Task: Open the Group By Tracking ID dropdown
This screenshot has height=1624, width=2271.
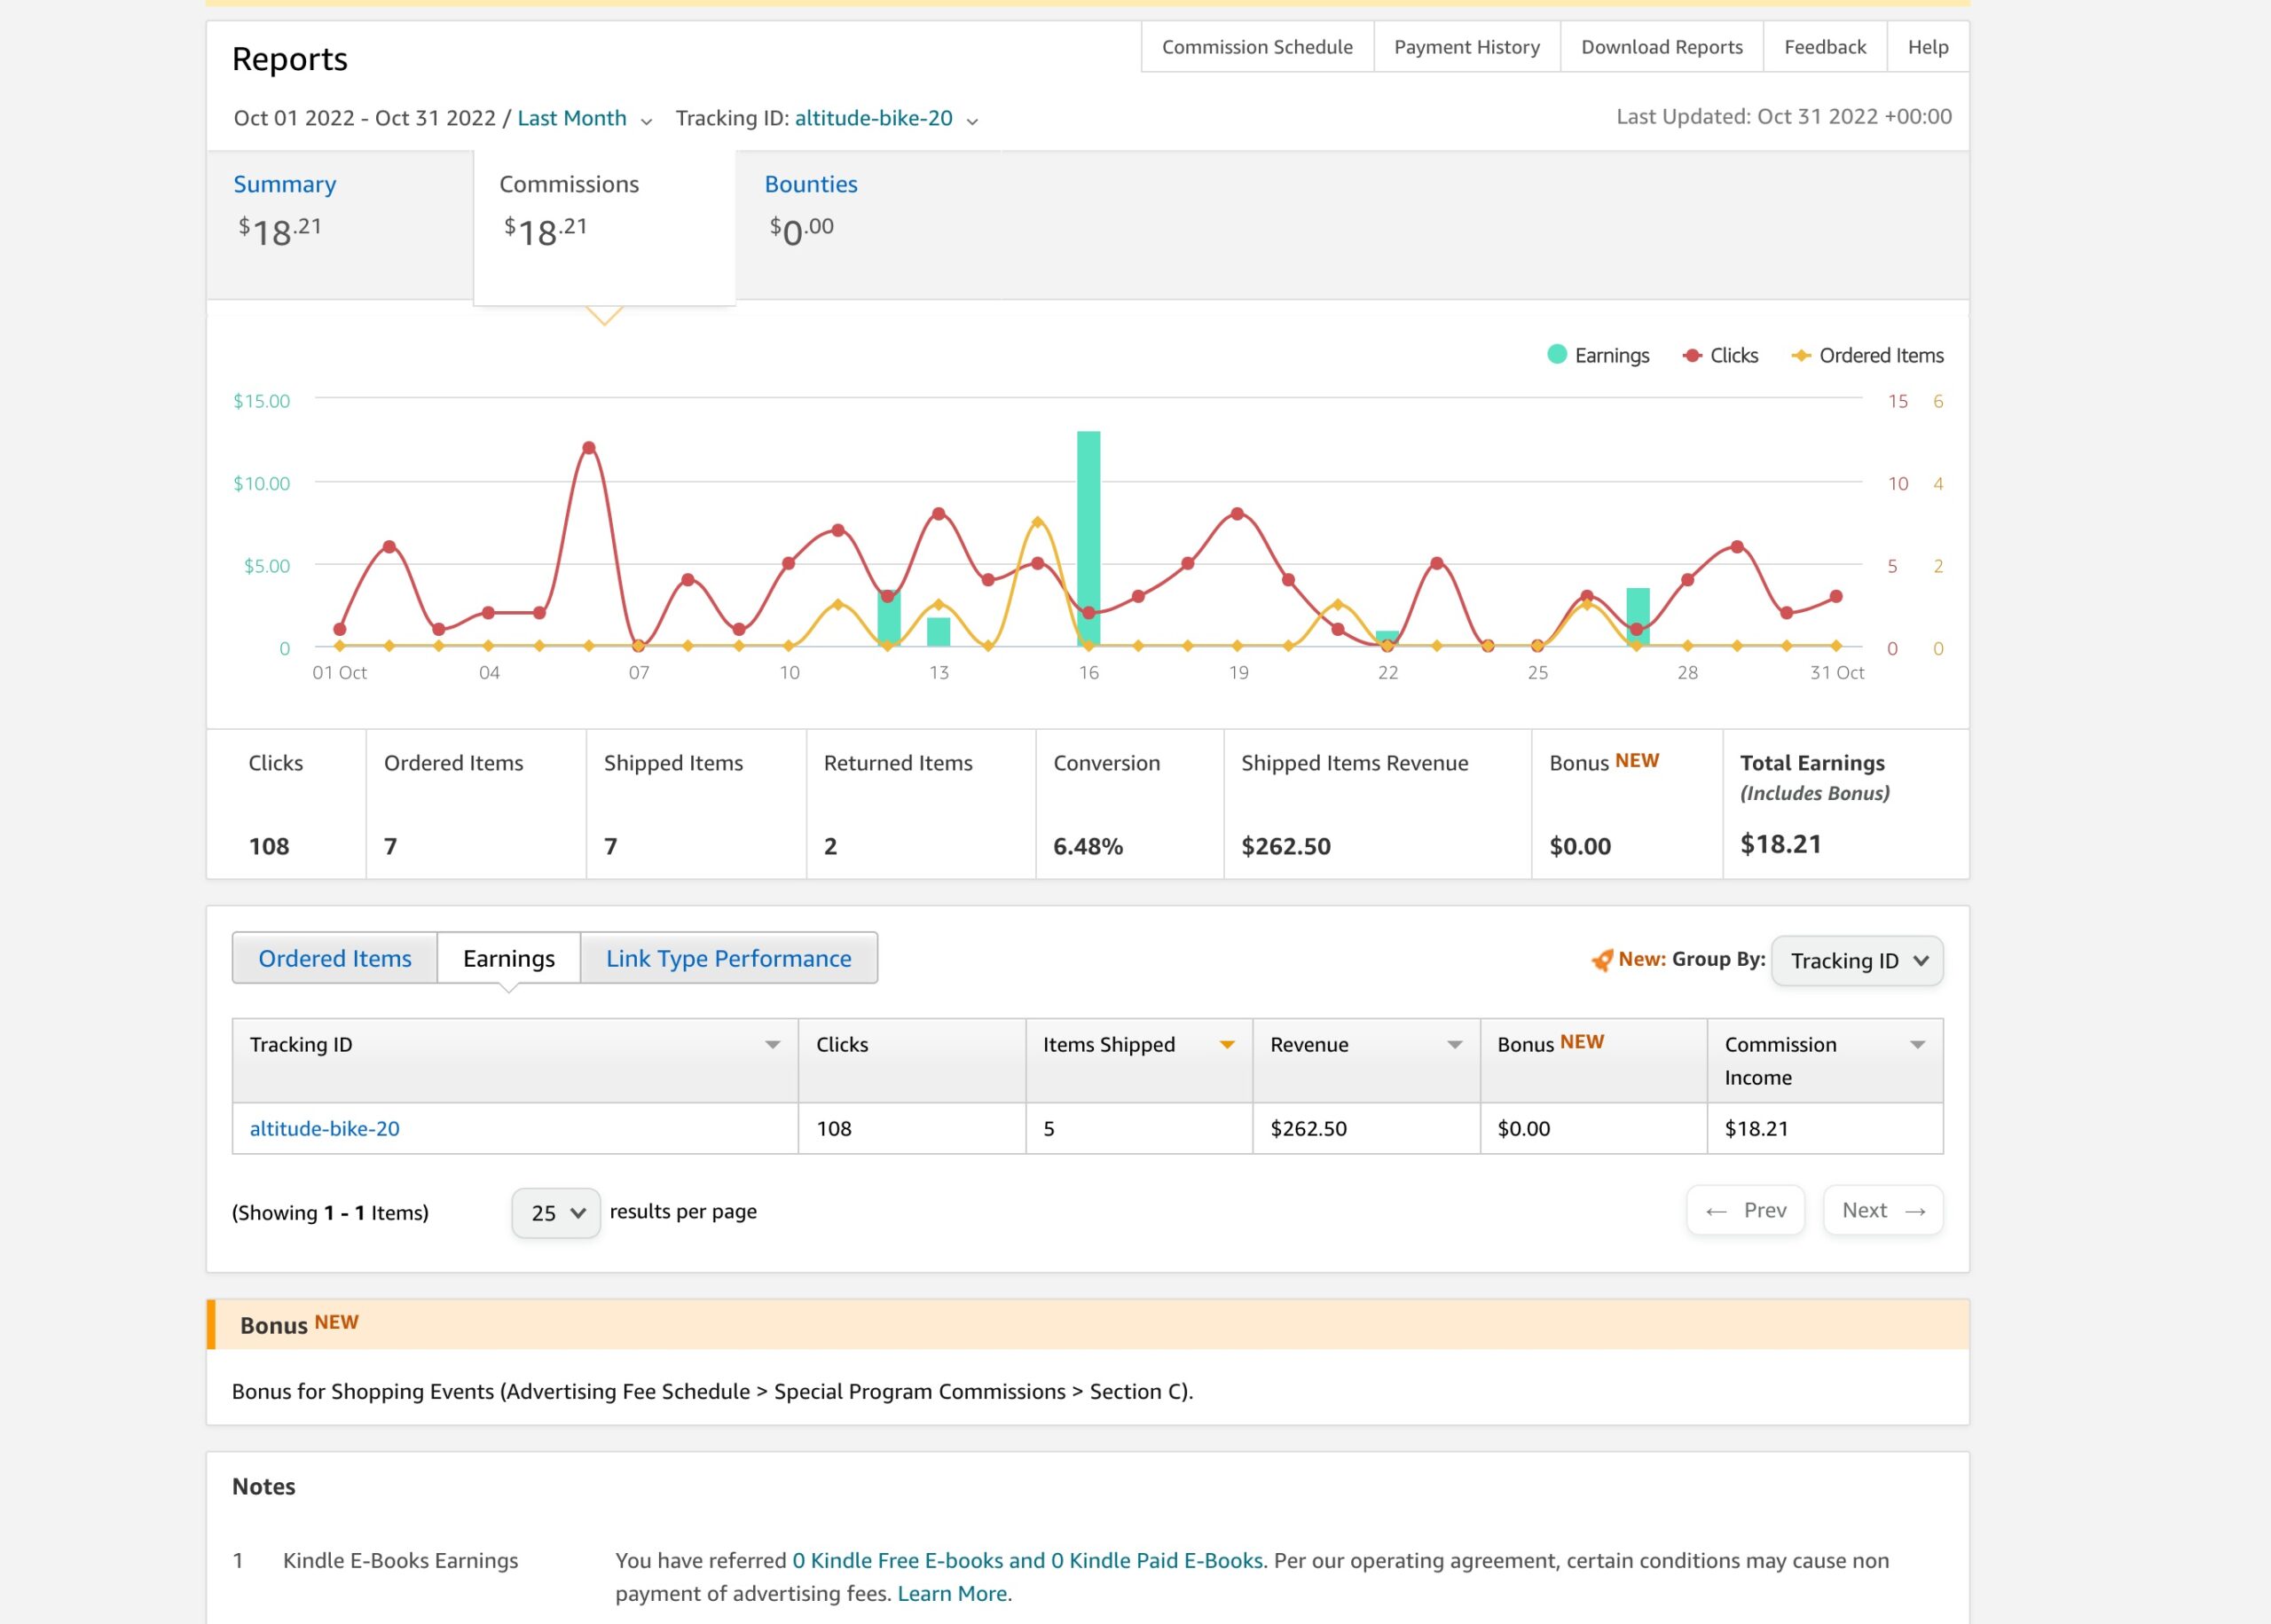Action: point(1857,961)
